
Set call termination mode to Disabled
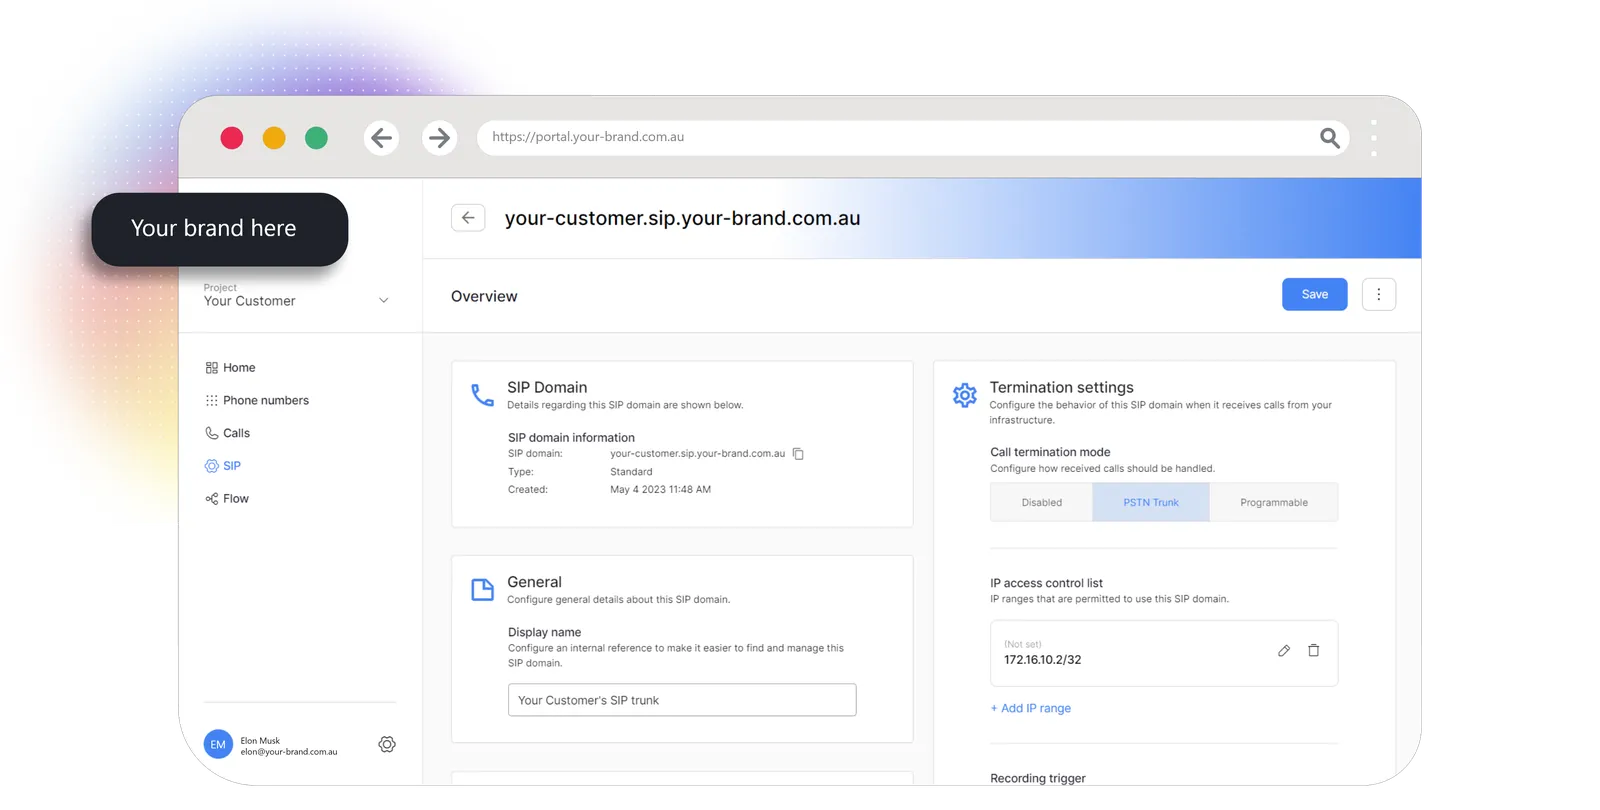coord(1041,502)
